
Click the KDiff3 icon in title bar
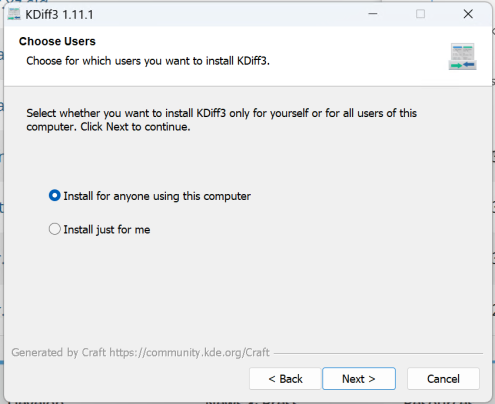click(14, 14)
